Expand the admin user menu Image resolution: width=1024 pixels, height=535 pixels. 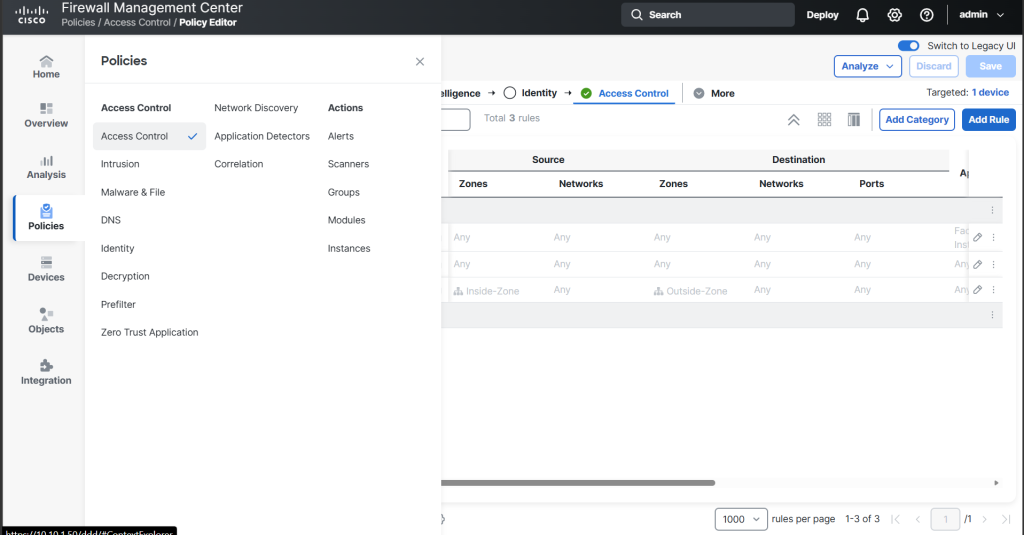point(981,14)
